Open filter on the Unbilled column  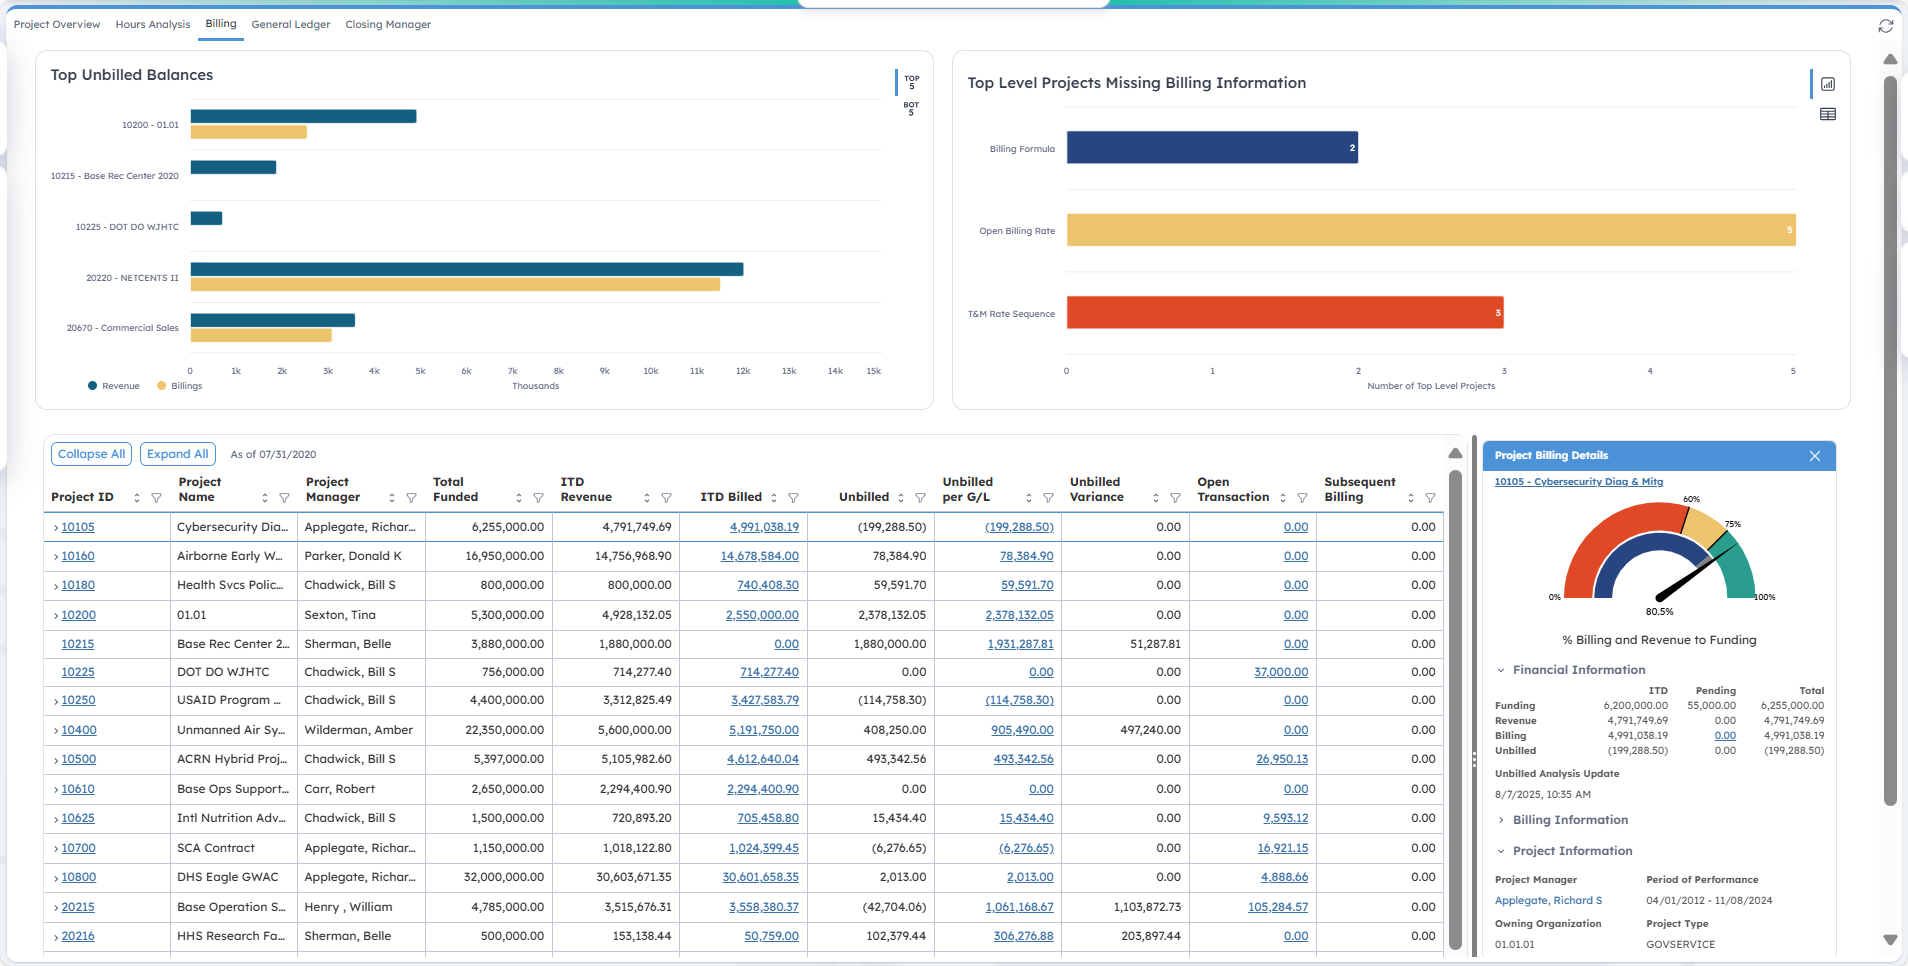tap(920, 498)
